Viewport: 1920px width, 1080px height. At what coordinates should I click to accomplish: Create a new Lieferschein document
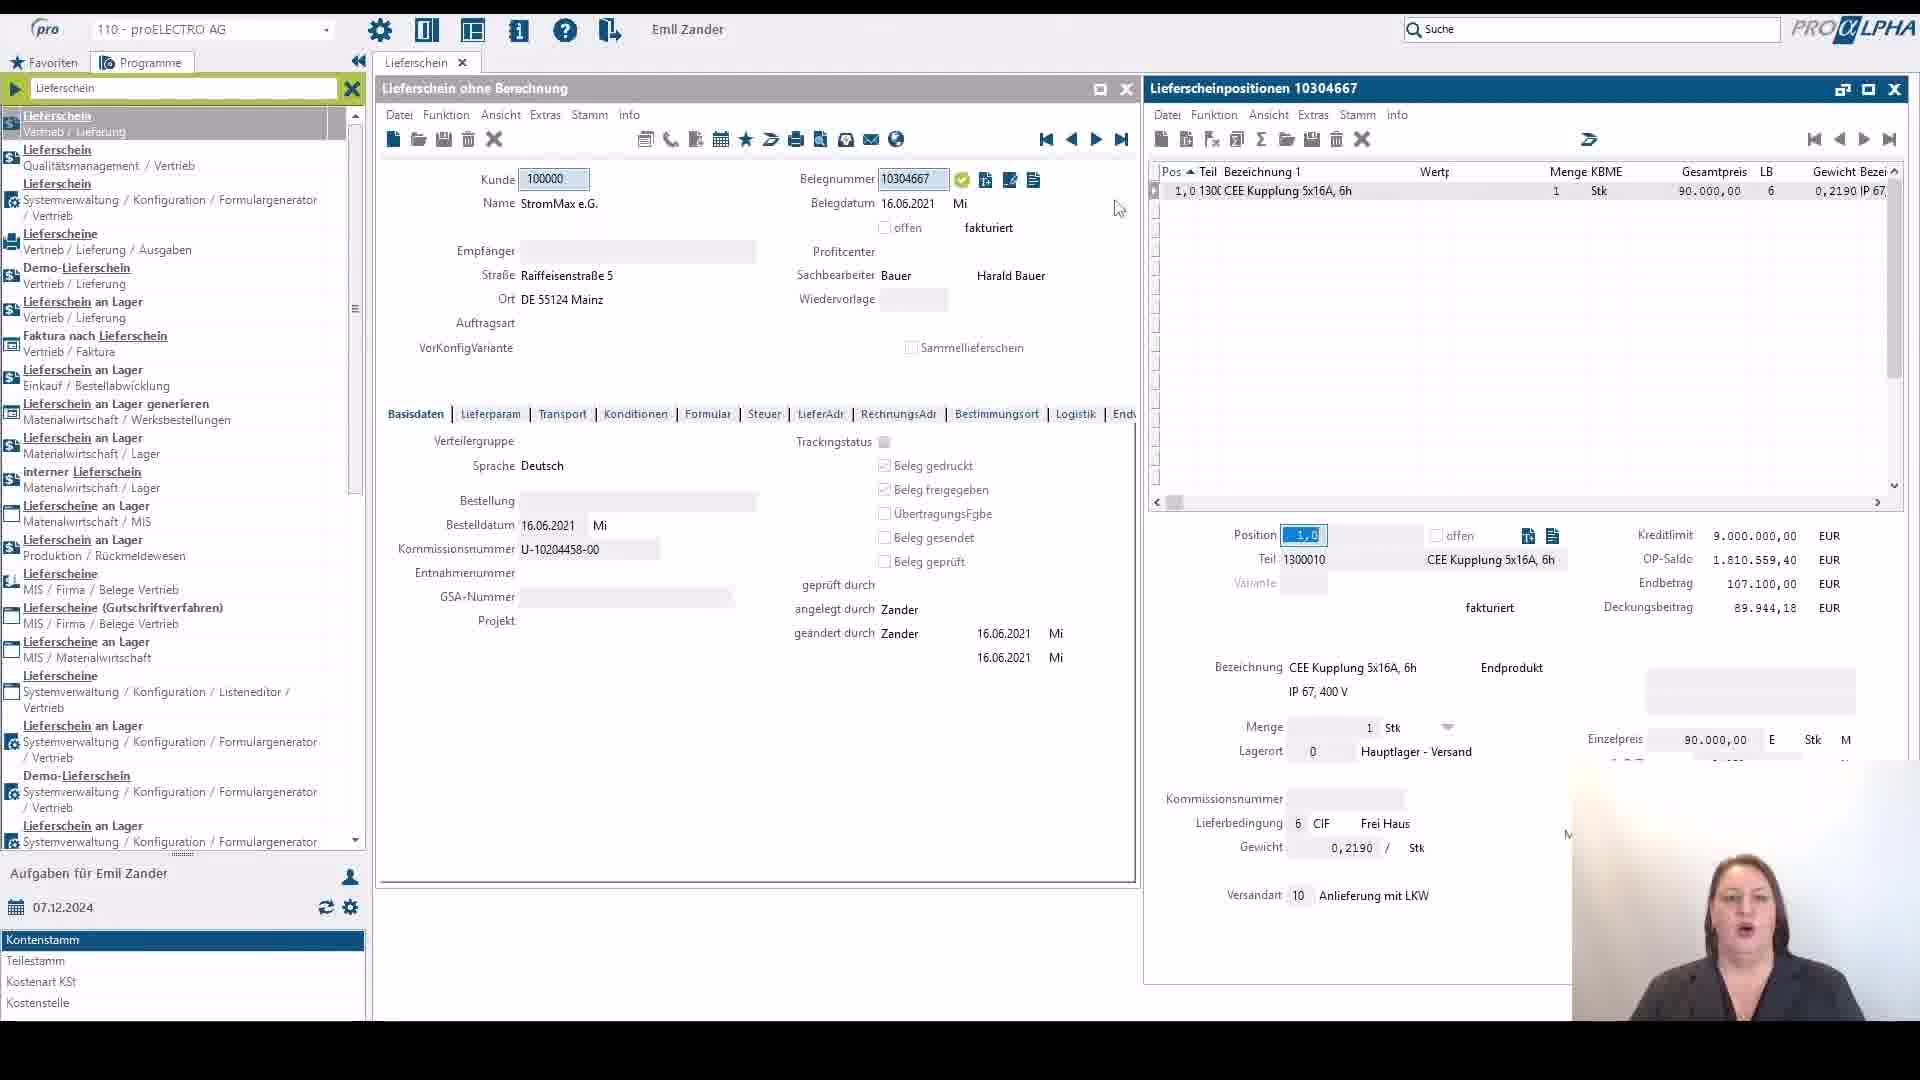pos(393,140)
